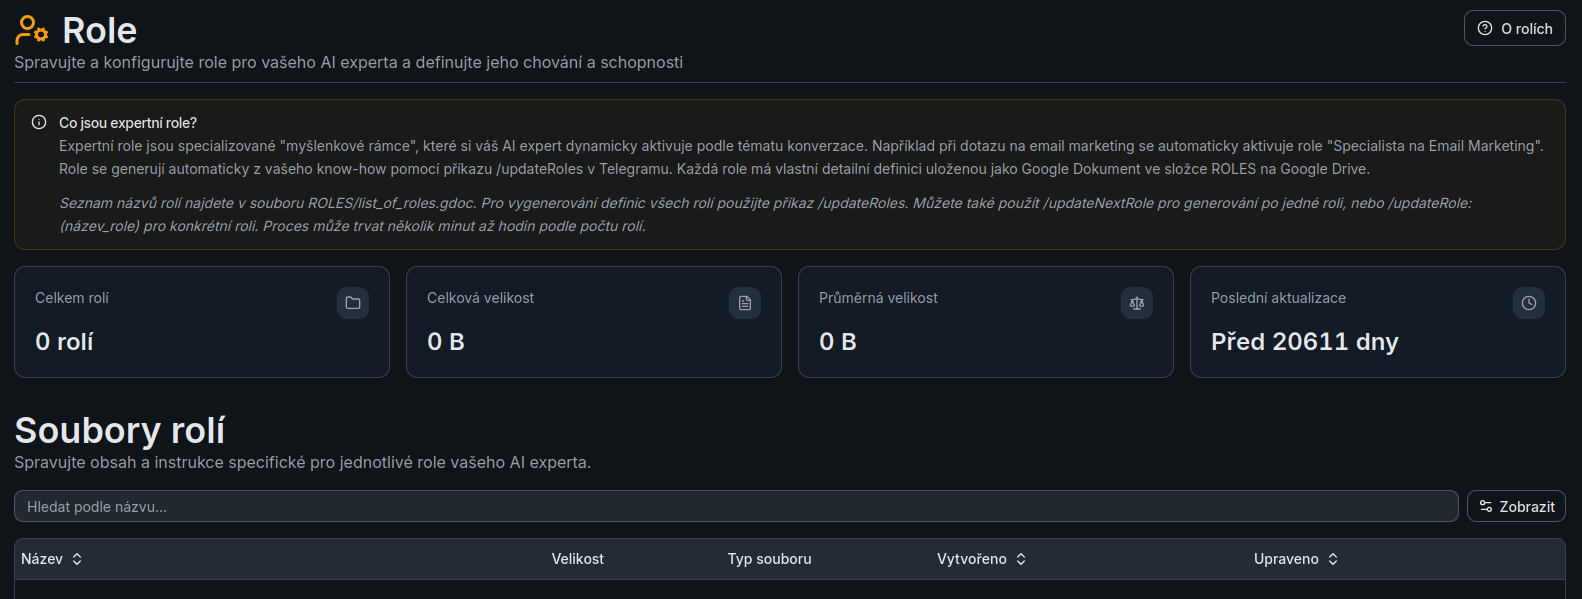Click the scales icon in Průměrná velikost card
The image size is (1582, 599).
click(1137, 303)
